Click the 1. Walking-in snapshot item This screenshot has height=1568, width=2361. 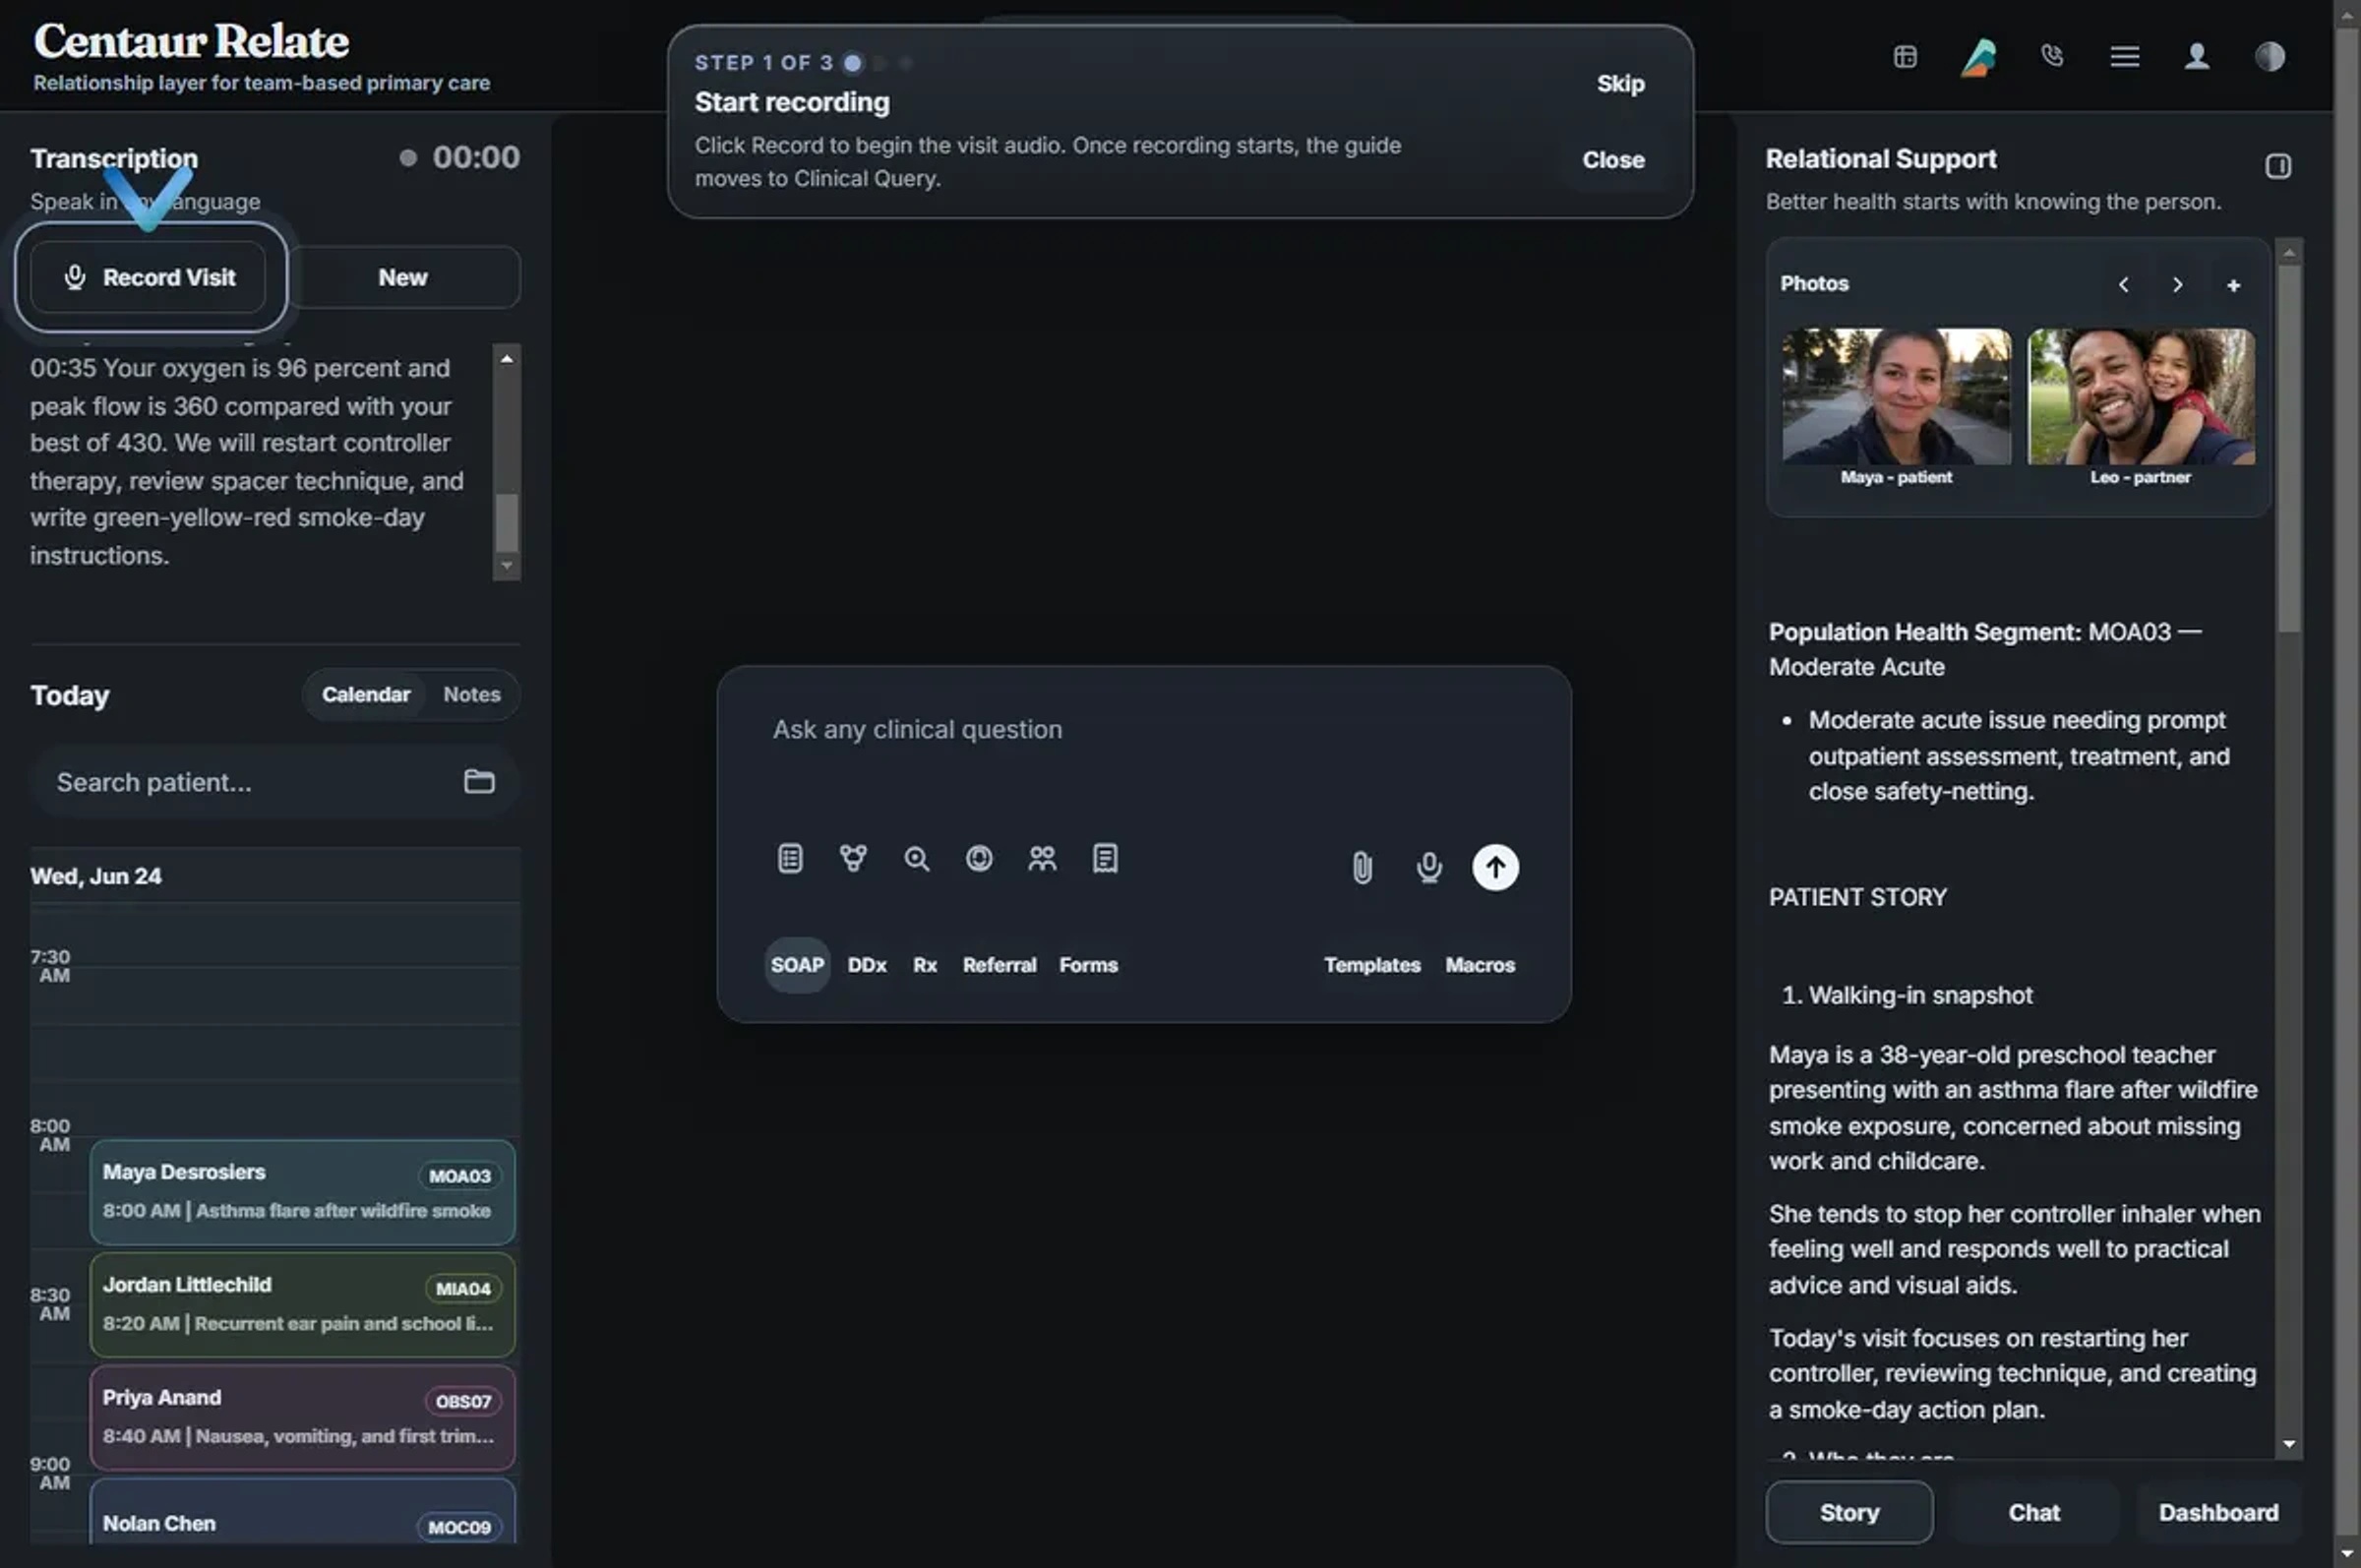pyautogui.click(x=1907, y=996)
